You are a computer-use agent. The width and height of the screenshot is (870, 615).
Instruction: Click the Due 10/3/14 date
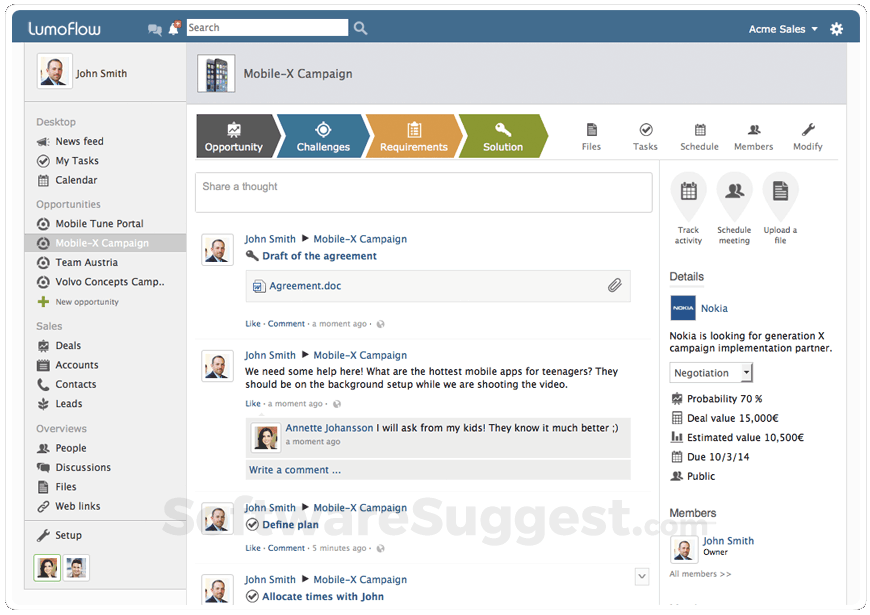718,457
